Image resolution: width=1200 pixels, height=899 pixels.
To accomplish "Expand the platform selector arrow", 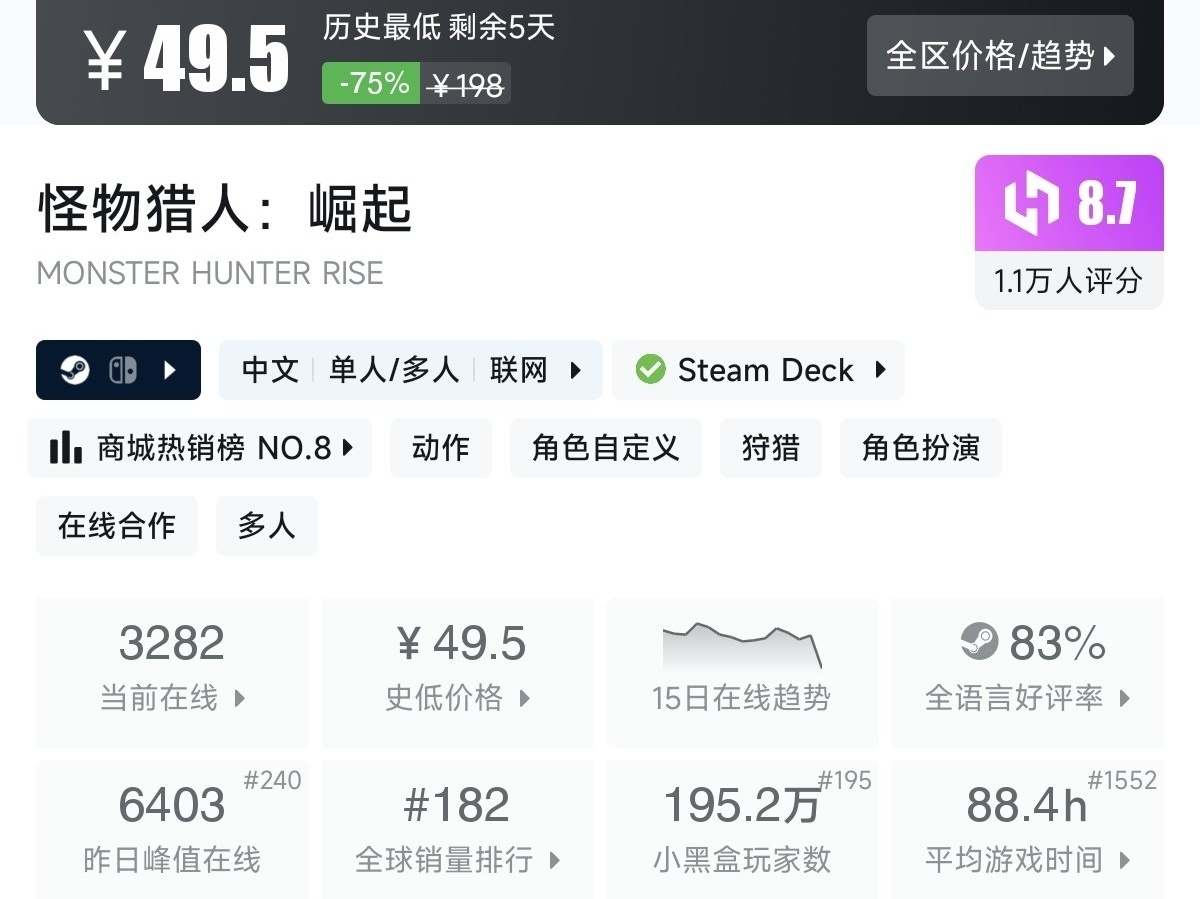I will pos(169,371).
